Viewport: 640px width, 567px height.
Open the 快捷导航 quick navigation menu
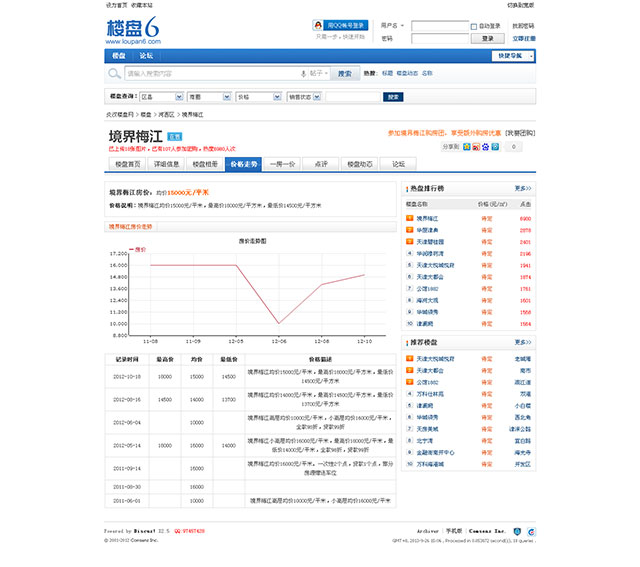(x=514, y=56)
